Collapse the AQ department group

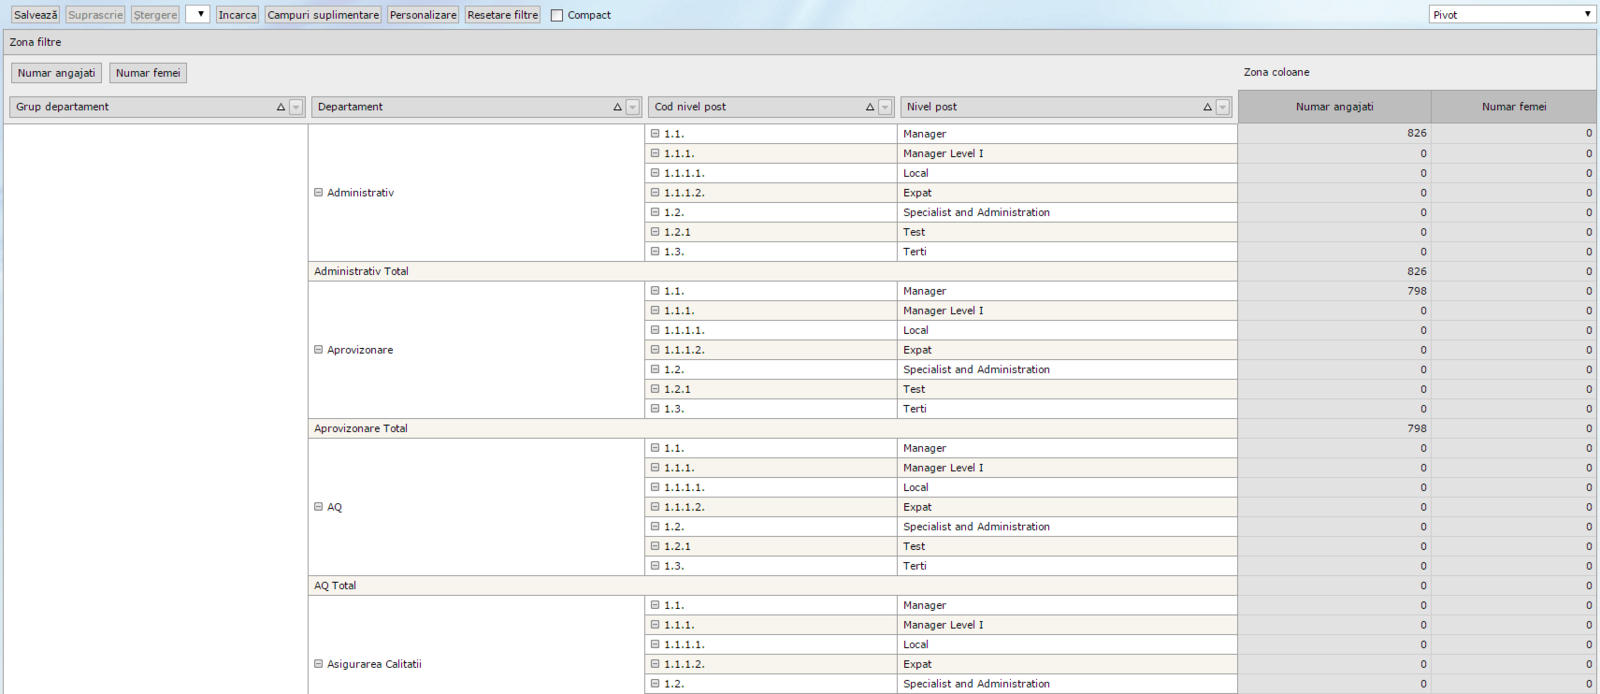(319, 507)
